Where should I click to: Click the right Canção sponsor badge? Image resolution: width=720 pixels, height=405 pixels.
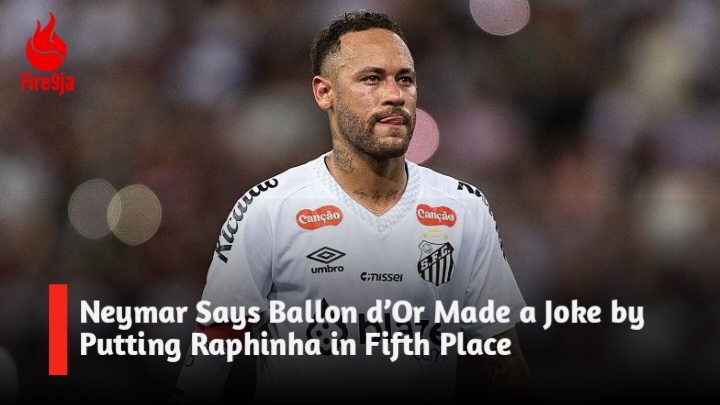click(436, 215)
